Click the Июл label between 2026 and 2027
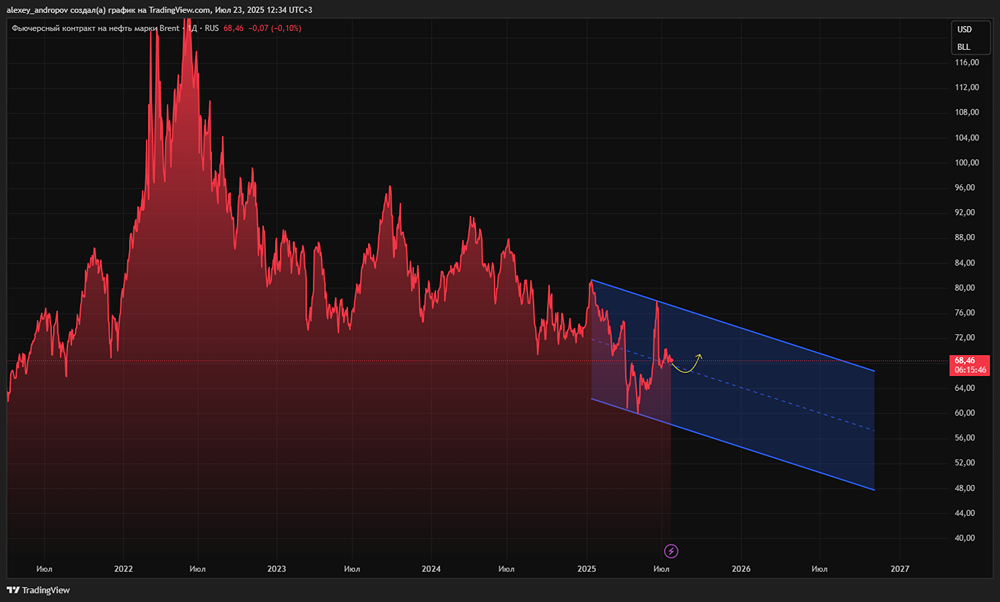Viewport: 1000px width, 602px height. pyautogui.click(x=820, y=569)
